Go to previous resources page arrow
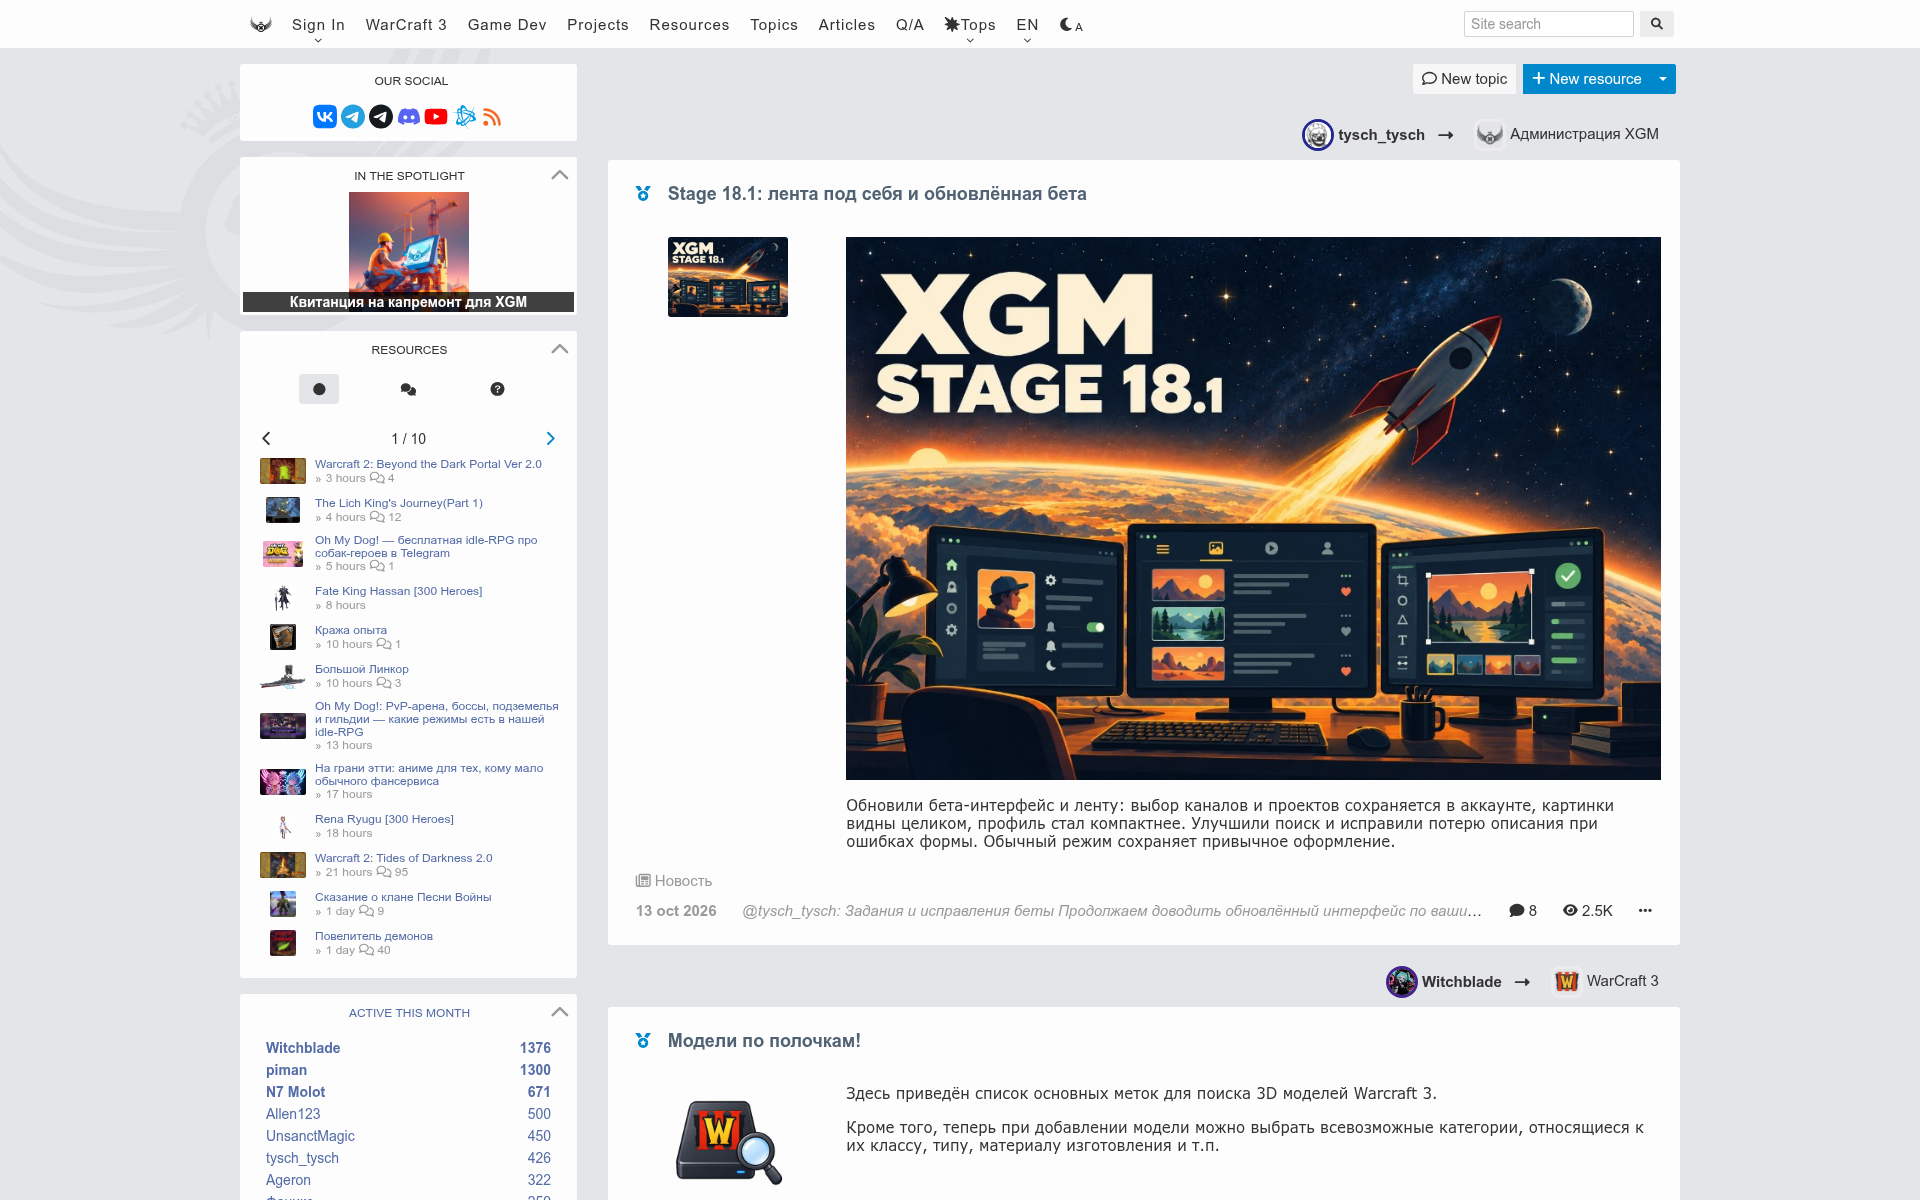The image size is (1920, 1200). (266, 439)
